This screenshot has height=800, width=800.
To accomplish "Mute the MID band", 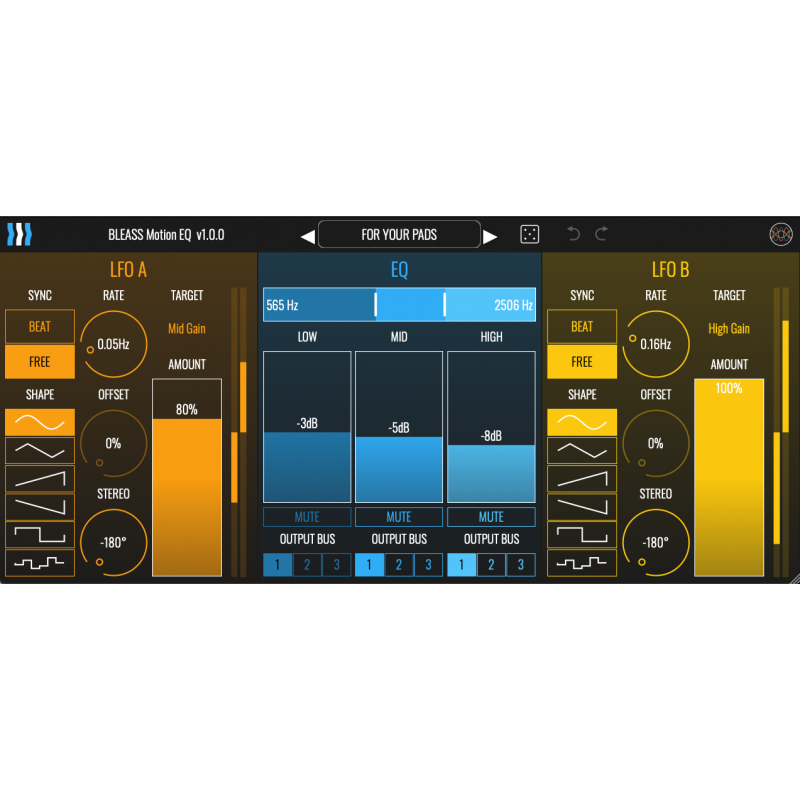I will click(x=398, y=516).
